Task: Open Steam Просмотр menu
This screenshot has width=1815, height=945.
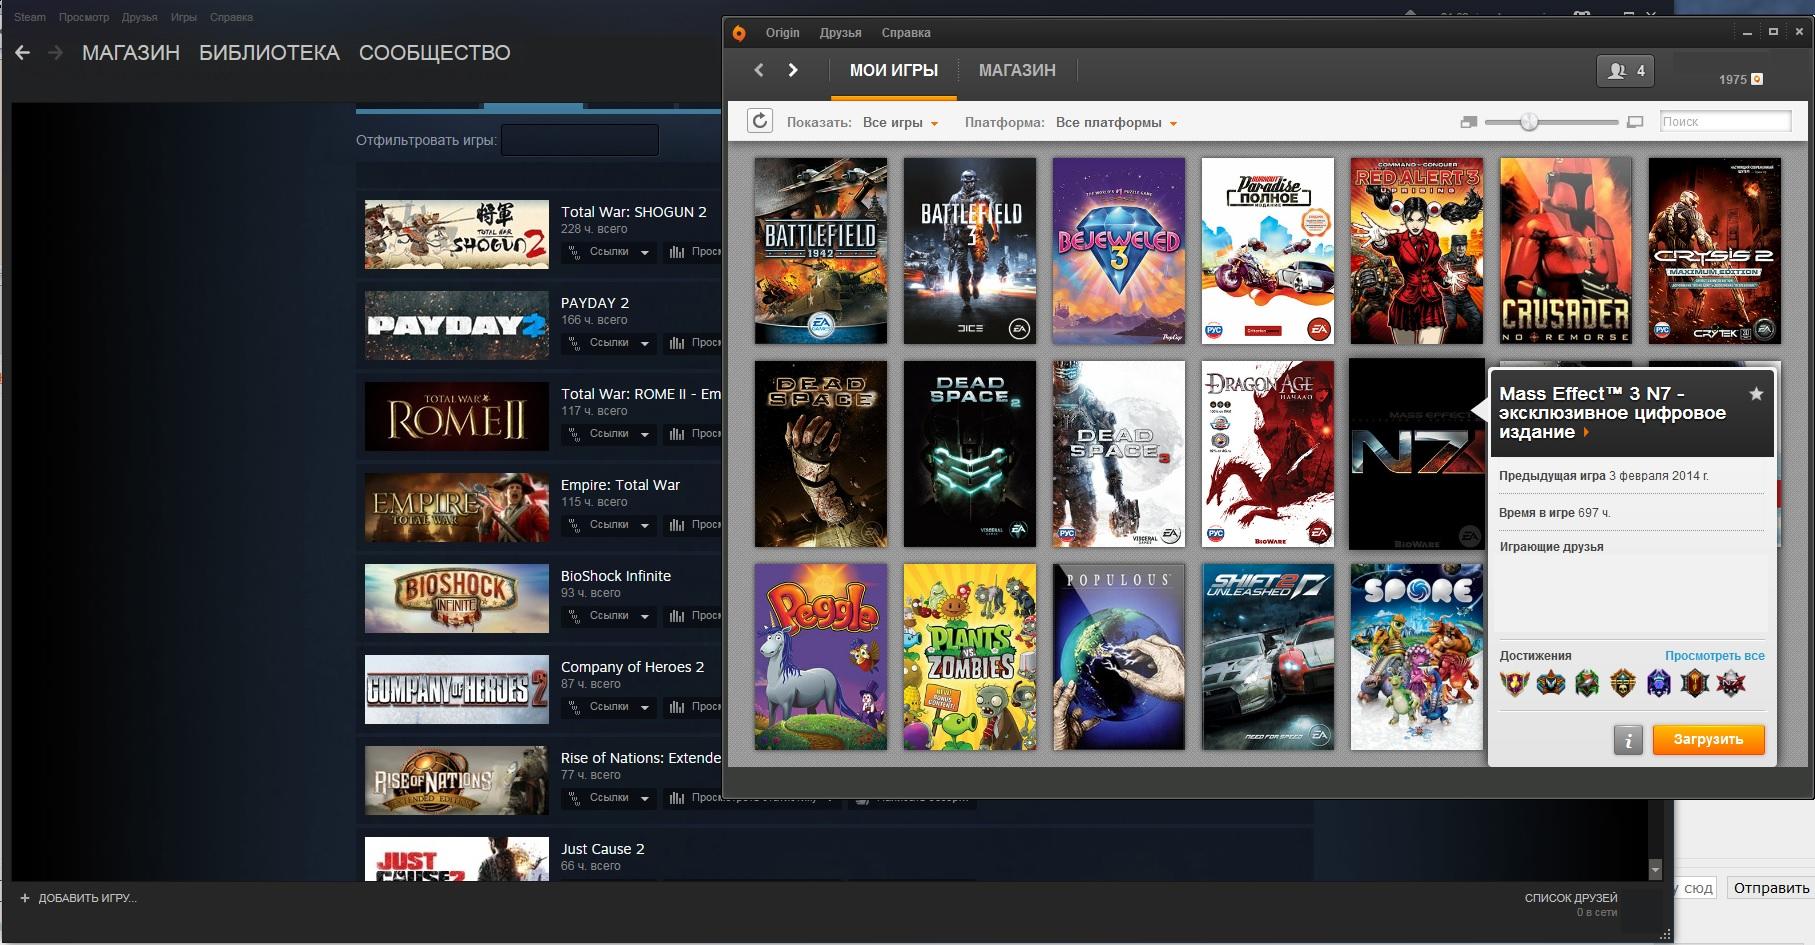Action: click(84, 17)
